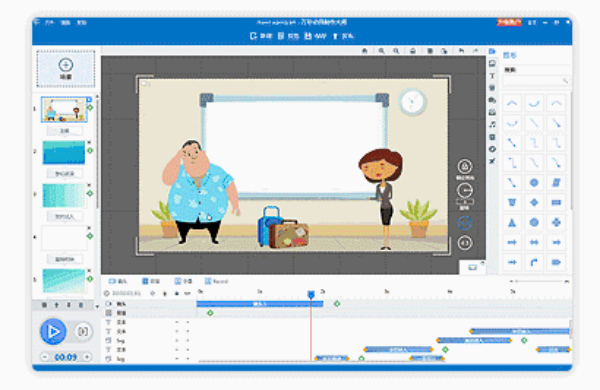
Task: Insert the downward curved arc shape
Action: [534, 103]
